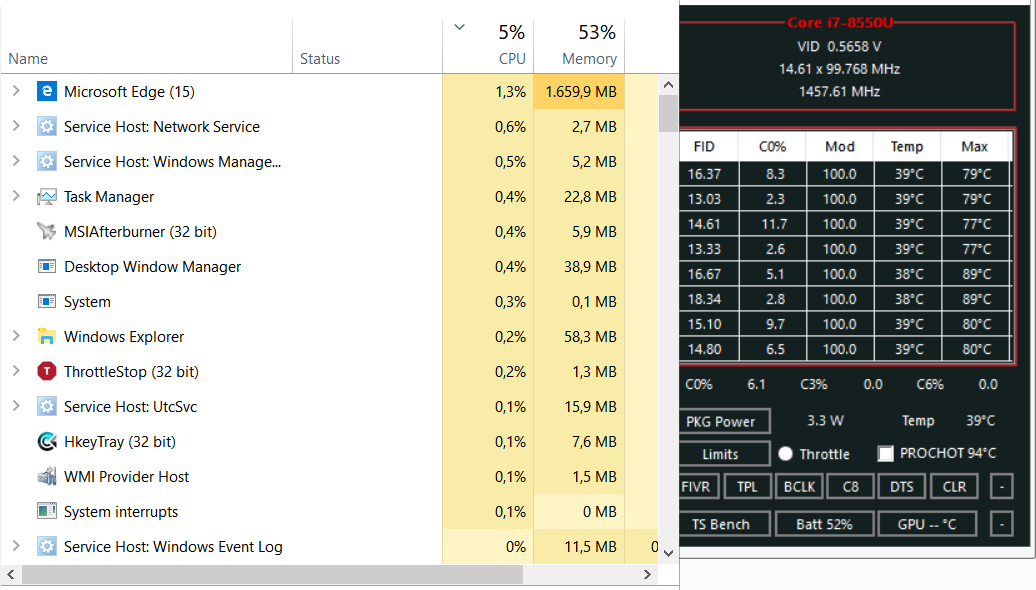Click the 1457.61 MHz frequency reading

click(840, 91)
